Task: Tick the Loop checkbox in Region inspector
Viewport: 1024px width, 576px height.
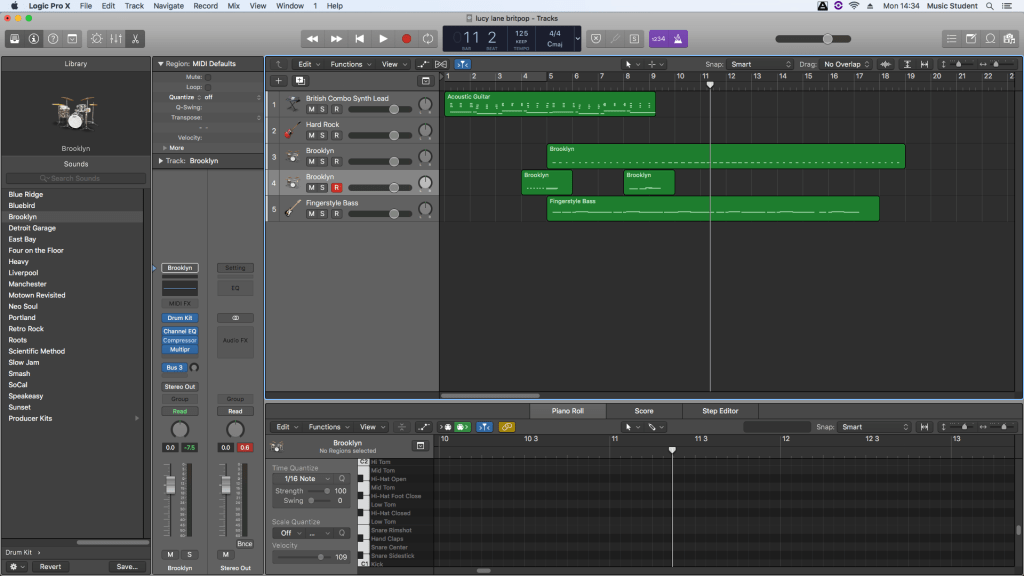Action: 206,87
